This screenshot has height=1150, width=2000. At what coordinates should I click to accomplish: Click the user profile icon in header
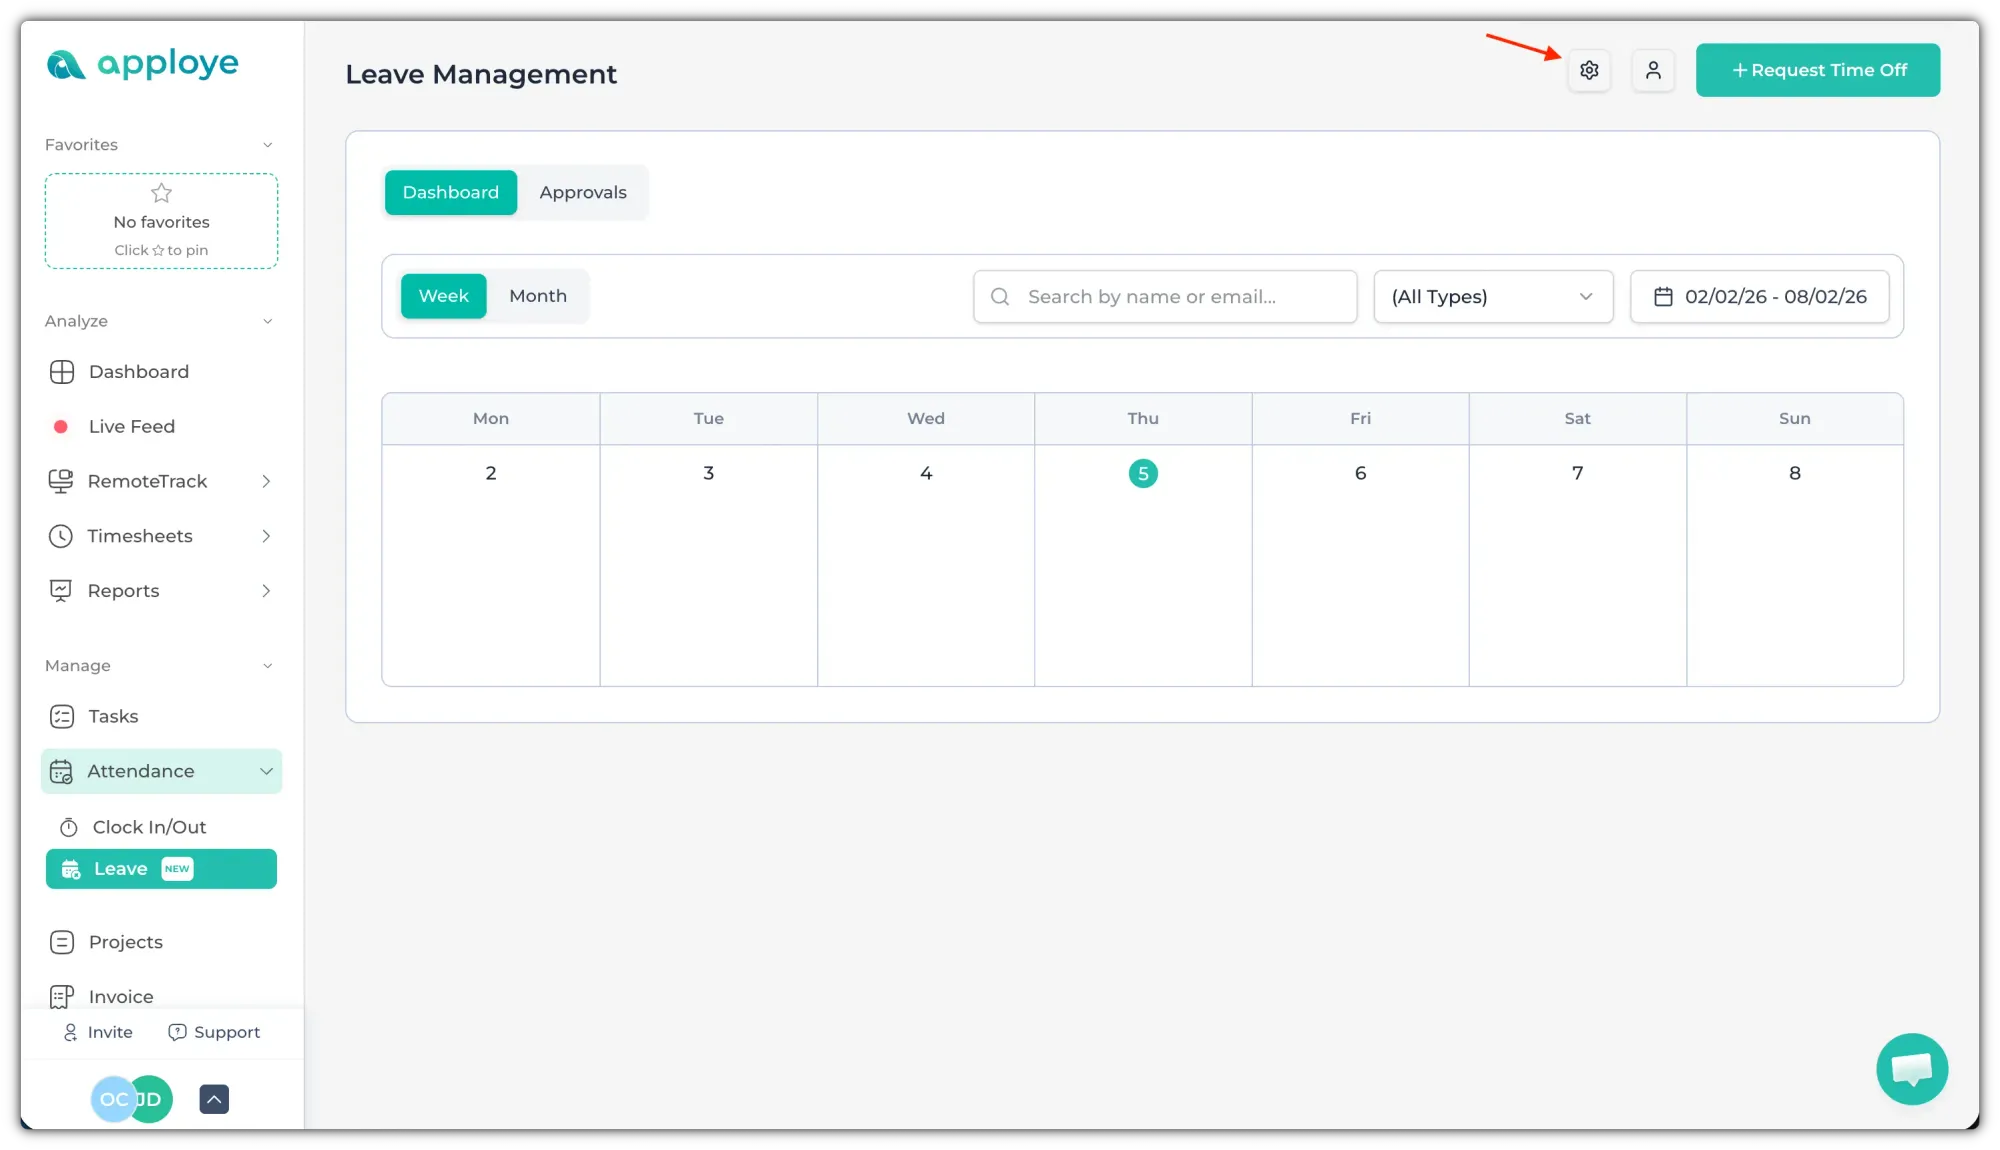[1653, 70]
